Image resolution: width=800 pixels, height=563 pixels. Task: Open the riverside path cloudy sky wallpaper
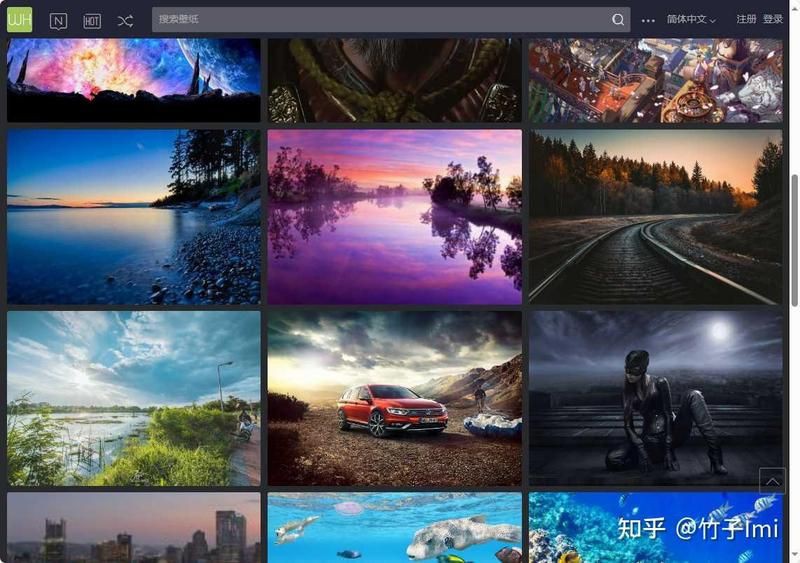click(133, 398)
